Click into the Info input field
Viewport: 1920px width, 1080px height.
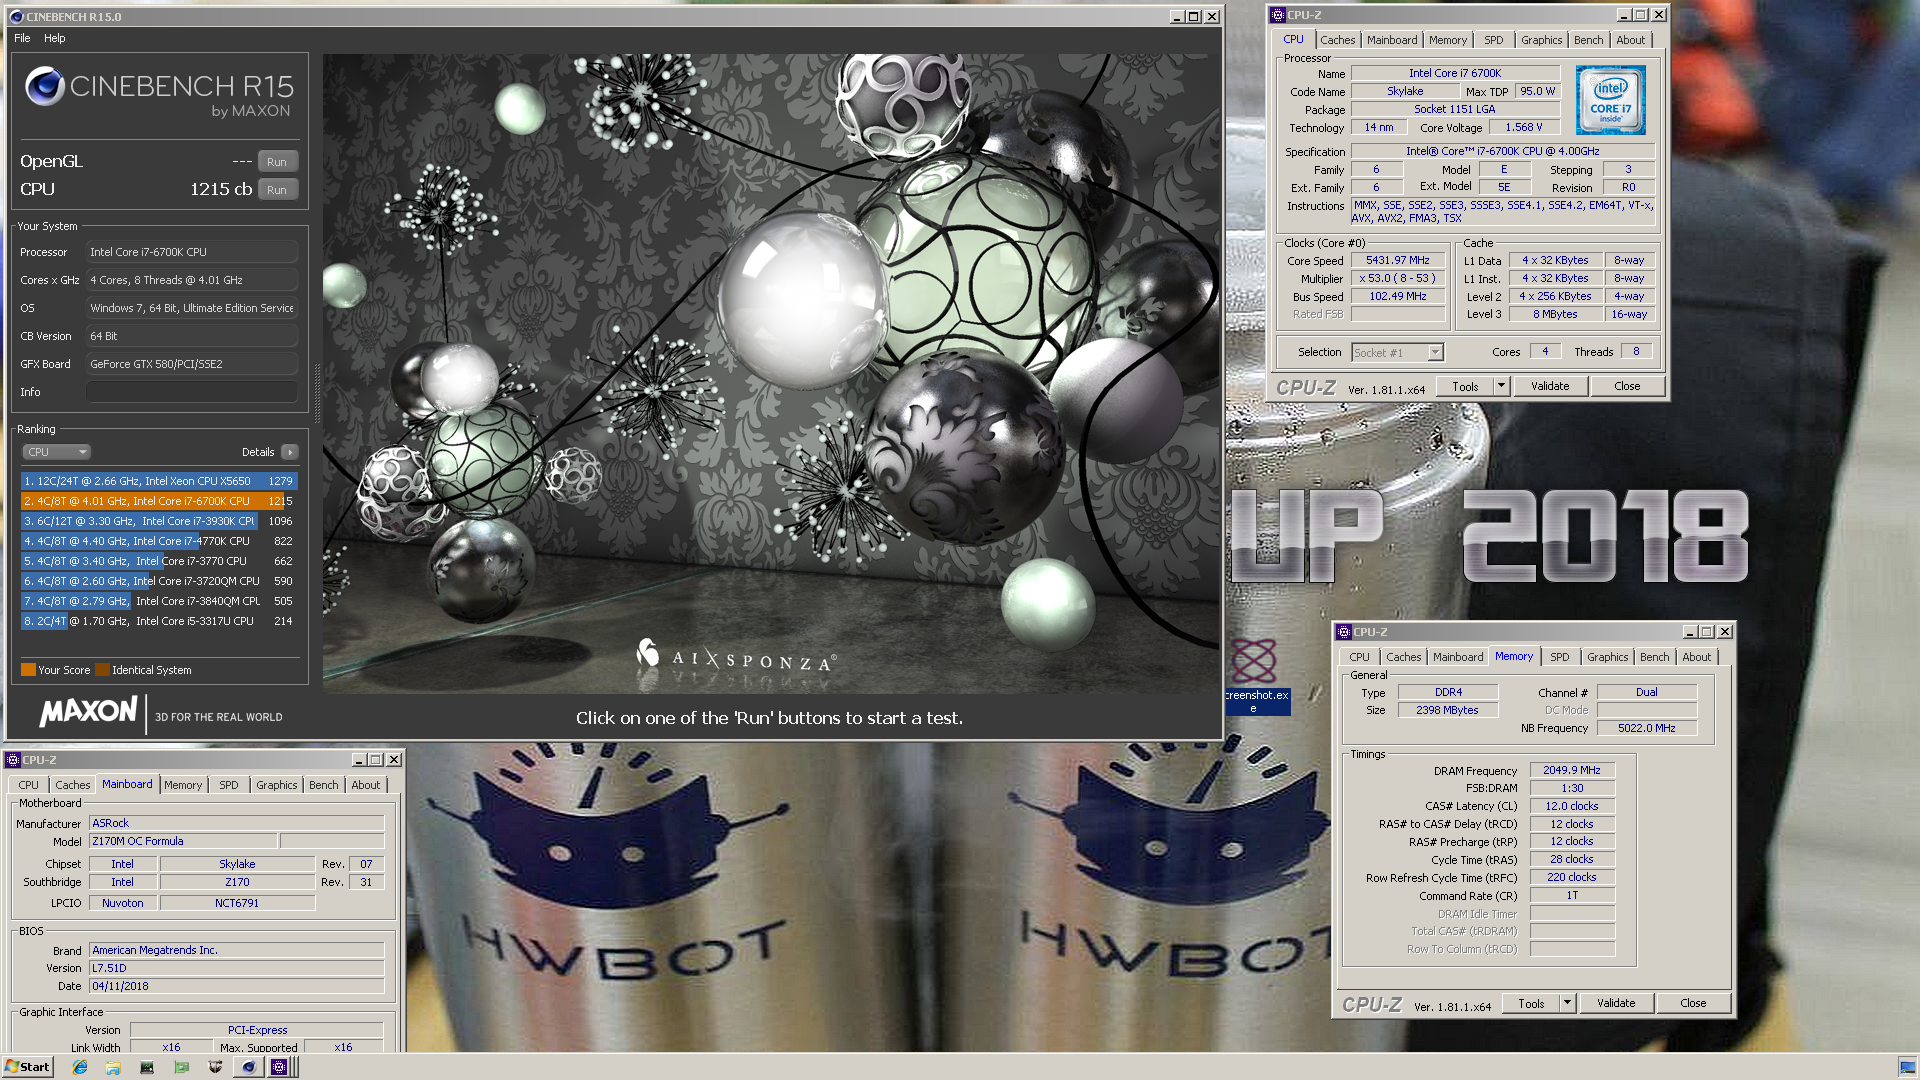click(191, 392)
